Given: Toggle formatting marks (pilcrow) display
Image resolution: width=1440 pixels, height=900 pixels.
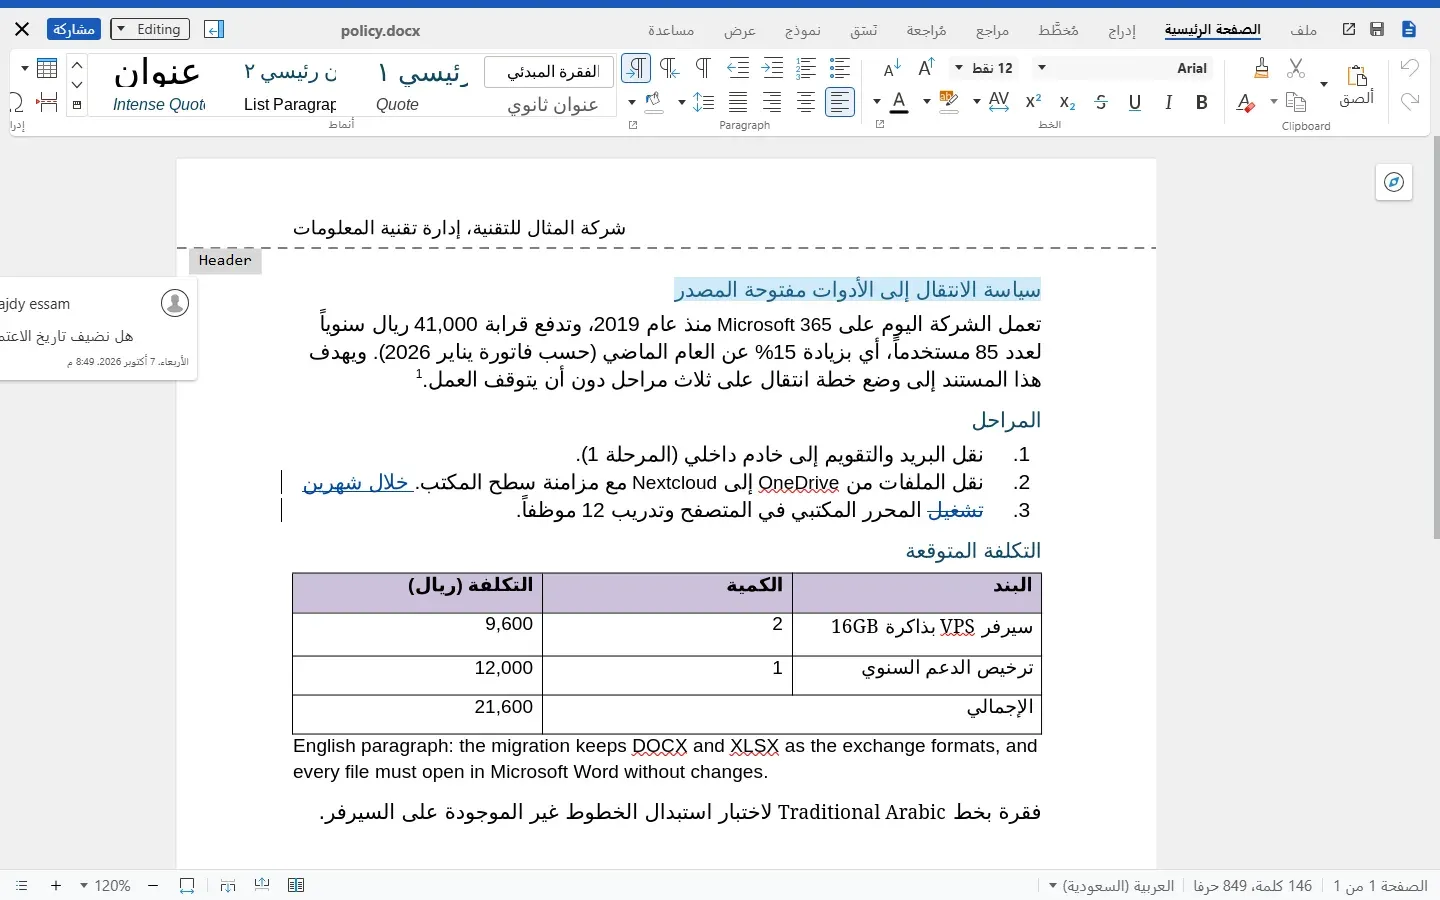Looking at the screenshot, I should [704, 68].
